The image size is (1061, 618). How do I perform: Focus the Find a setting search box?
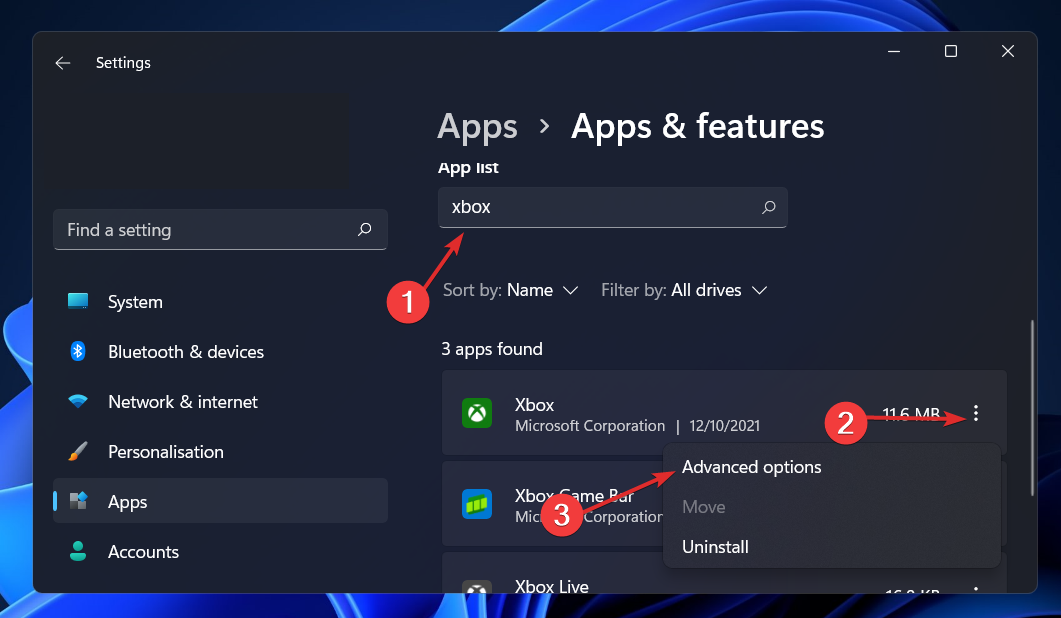click(221, 229)
